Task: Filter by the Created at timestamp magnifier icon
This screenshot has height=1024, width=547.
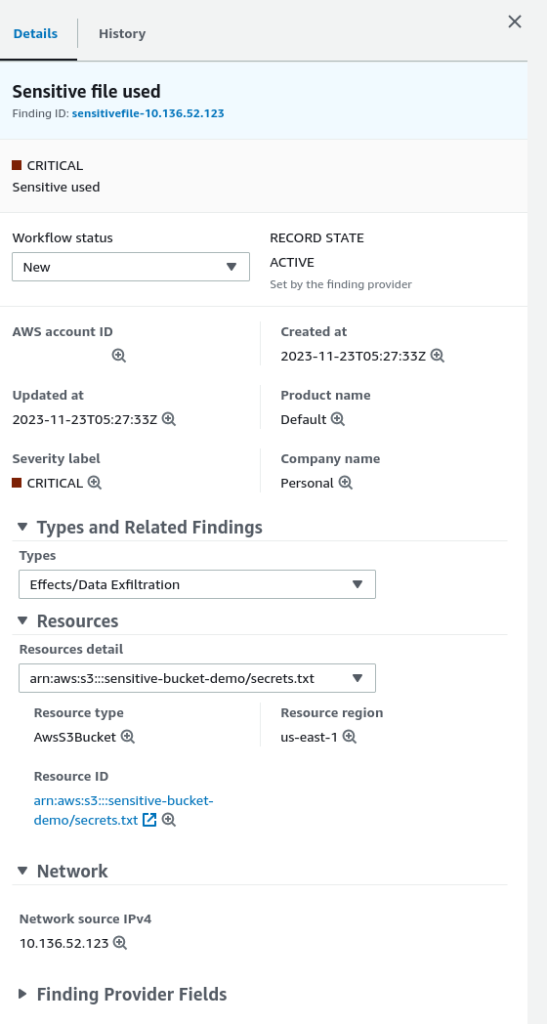Action: 437,356
